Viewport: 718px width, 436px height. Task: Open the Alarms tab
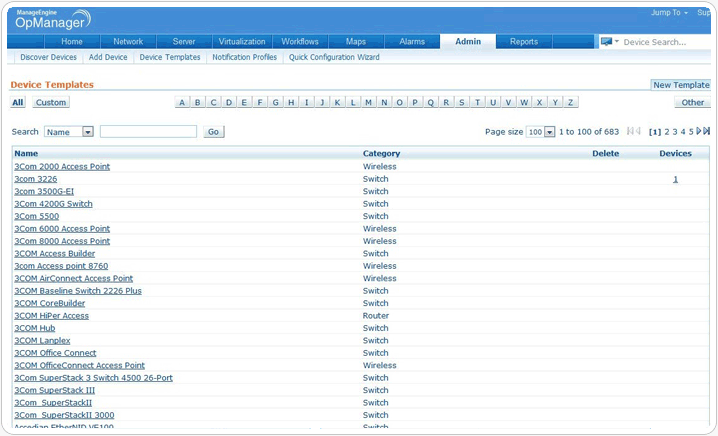point(412,42)
